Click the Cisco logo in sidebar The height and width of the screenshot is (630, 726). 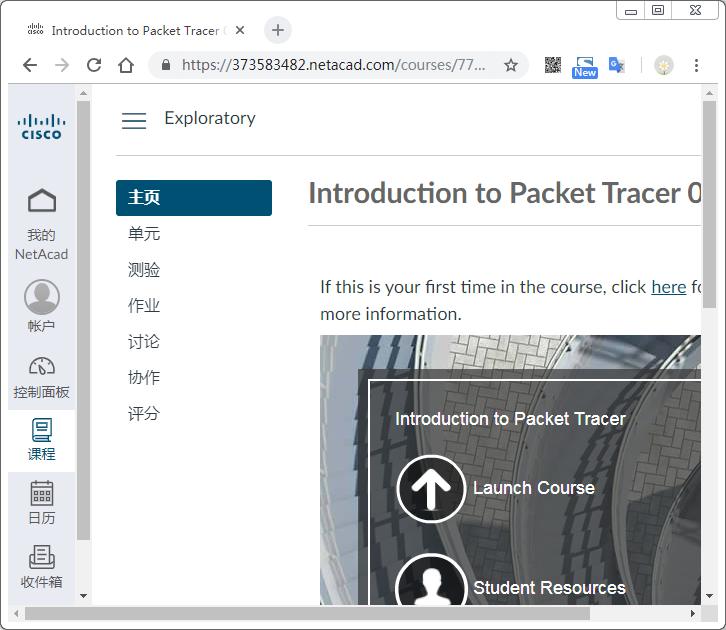41,126
